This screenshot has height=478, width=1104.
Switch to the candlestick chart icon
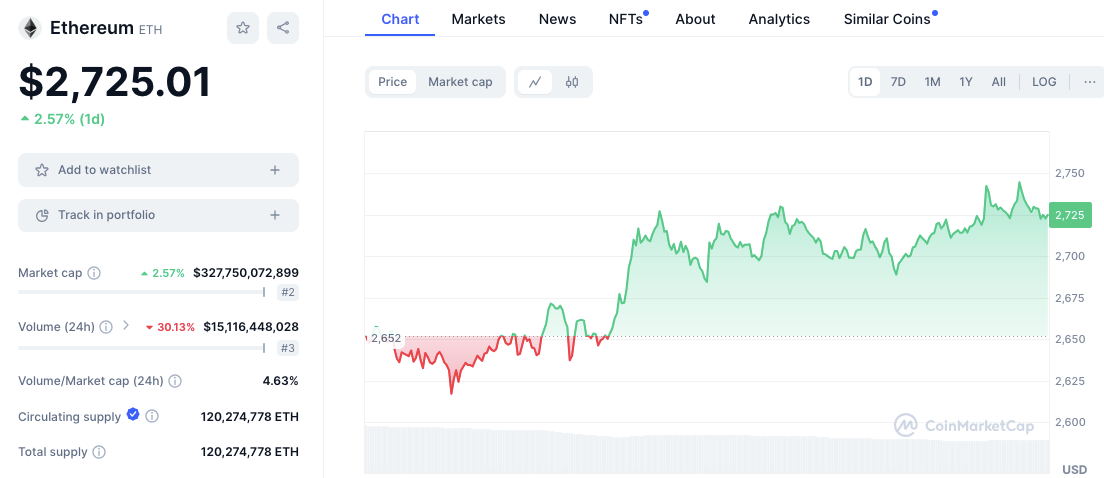[572, 82]
